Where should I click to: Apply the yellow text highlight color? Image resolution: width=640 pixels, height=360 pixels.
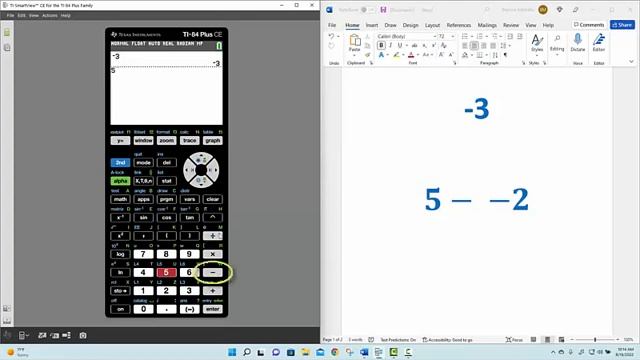tap(396, 55)
